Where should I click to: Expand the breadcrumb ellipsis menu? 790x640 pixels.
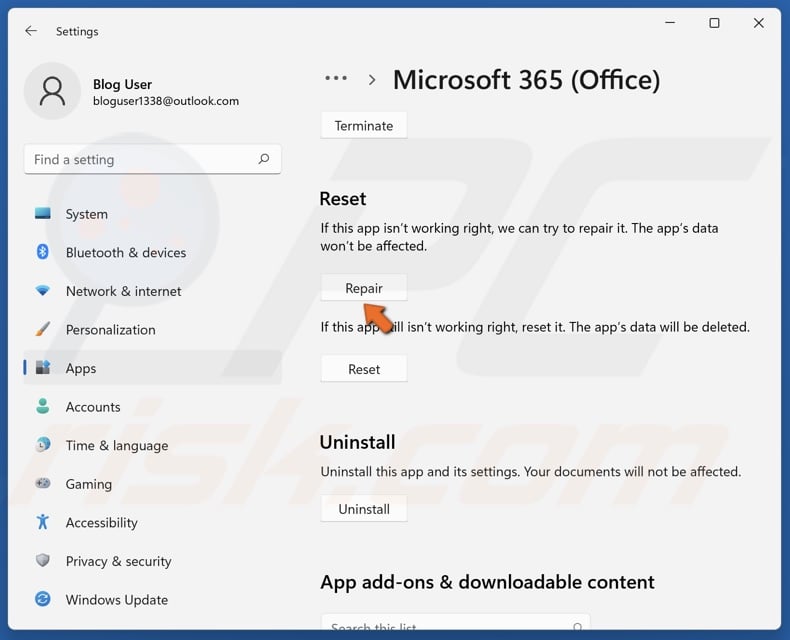[x=336, y=79]
